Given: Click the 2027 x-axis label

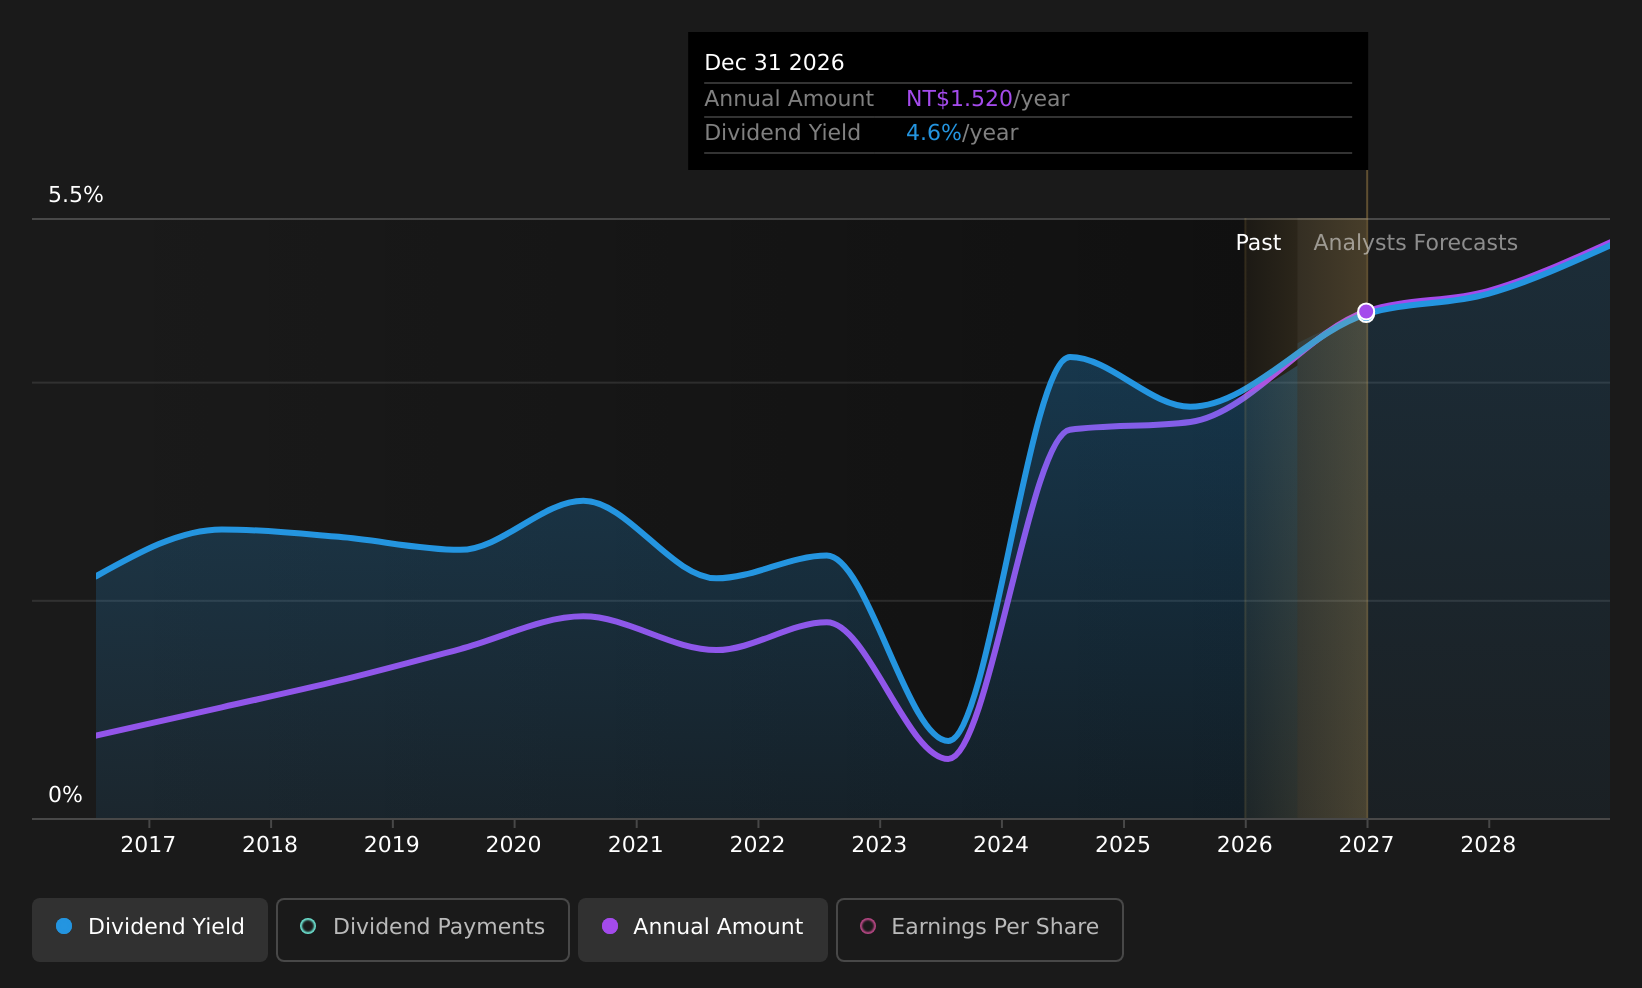Looking at the screenshot, I should pyautogui.click(x=1367, y=845).
